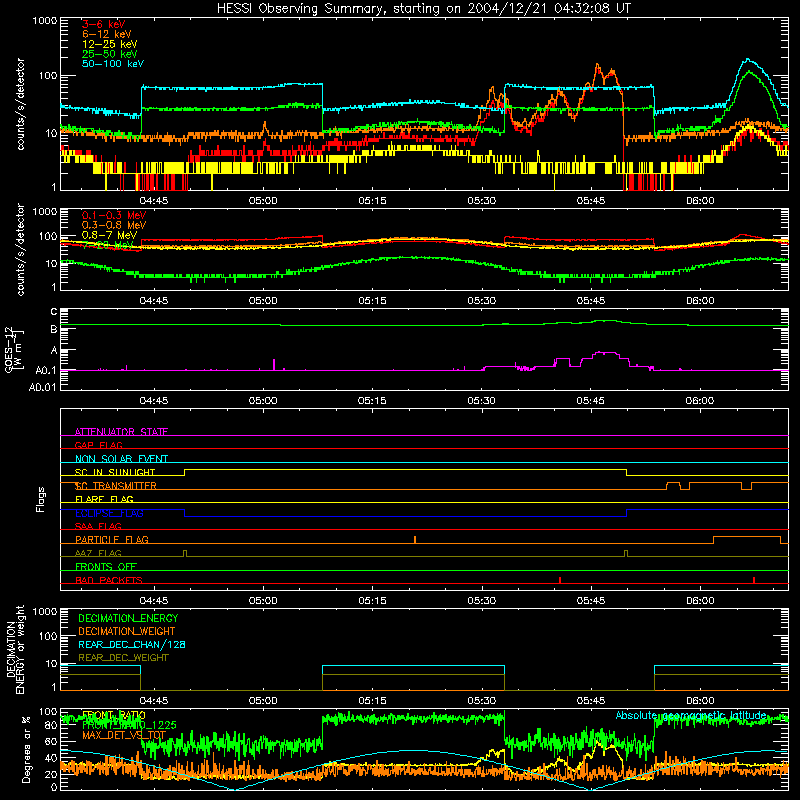Click the 0.3-0.8 MeV legend label
Image resolution: width=800 pixels, height=800 pixels.
click(114, 225)
